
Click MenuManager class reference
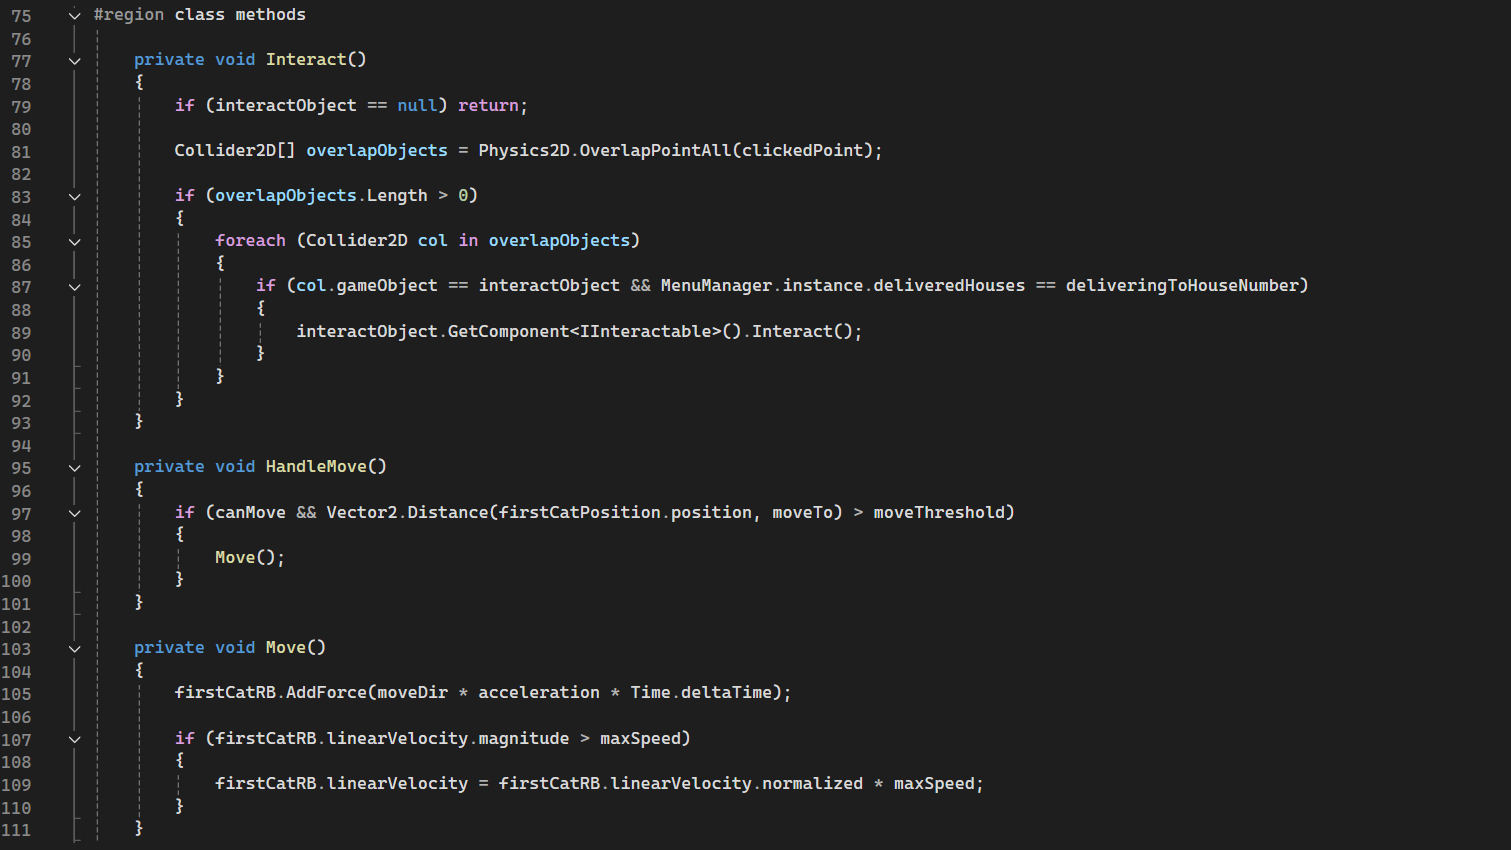pos(716,286)
